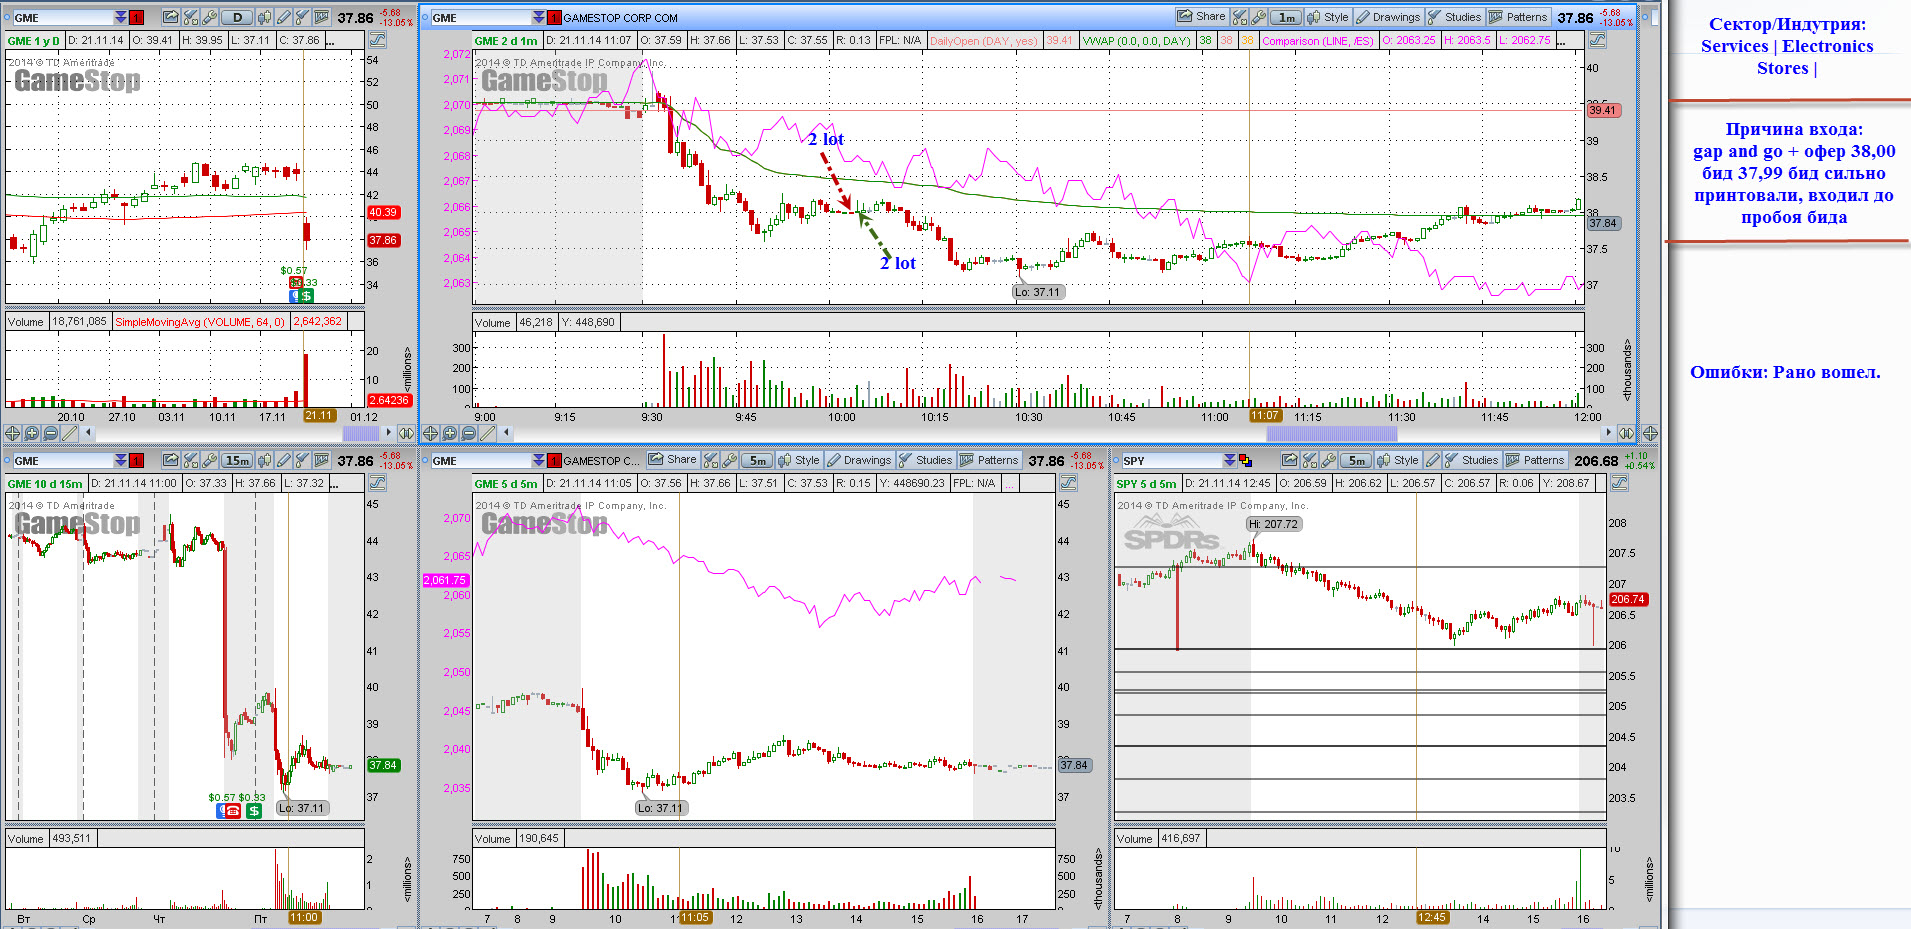The width and height of the screenshot is (1911, 929).
Task: Click red color-link box in GME 1m chart
Action: pyautogui.click(x=555, y=17)
